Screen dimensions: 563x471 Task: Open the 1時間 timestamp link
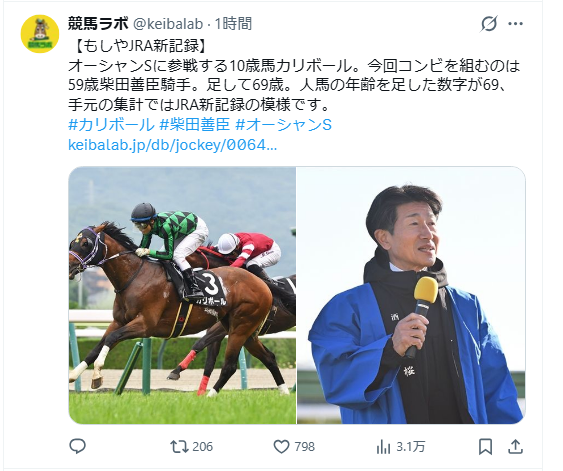click(x=233, y=24)
